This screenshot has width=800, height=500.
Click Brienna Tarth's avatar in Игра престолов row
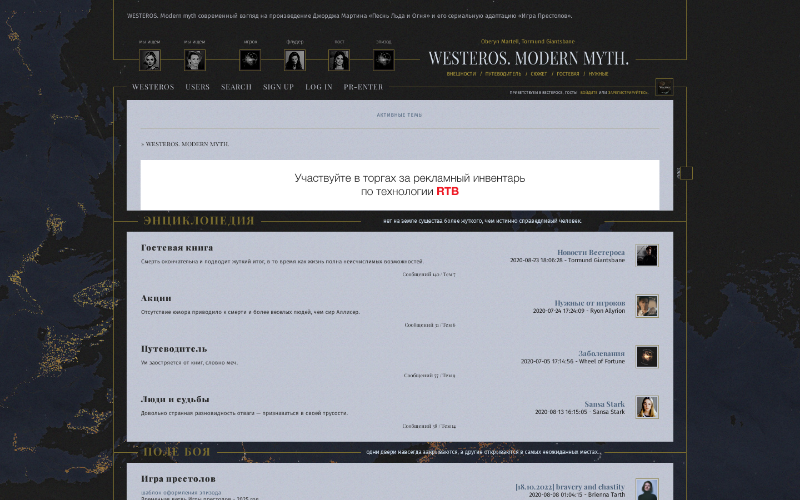tap(647, 489)
